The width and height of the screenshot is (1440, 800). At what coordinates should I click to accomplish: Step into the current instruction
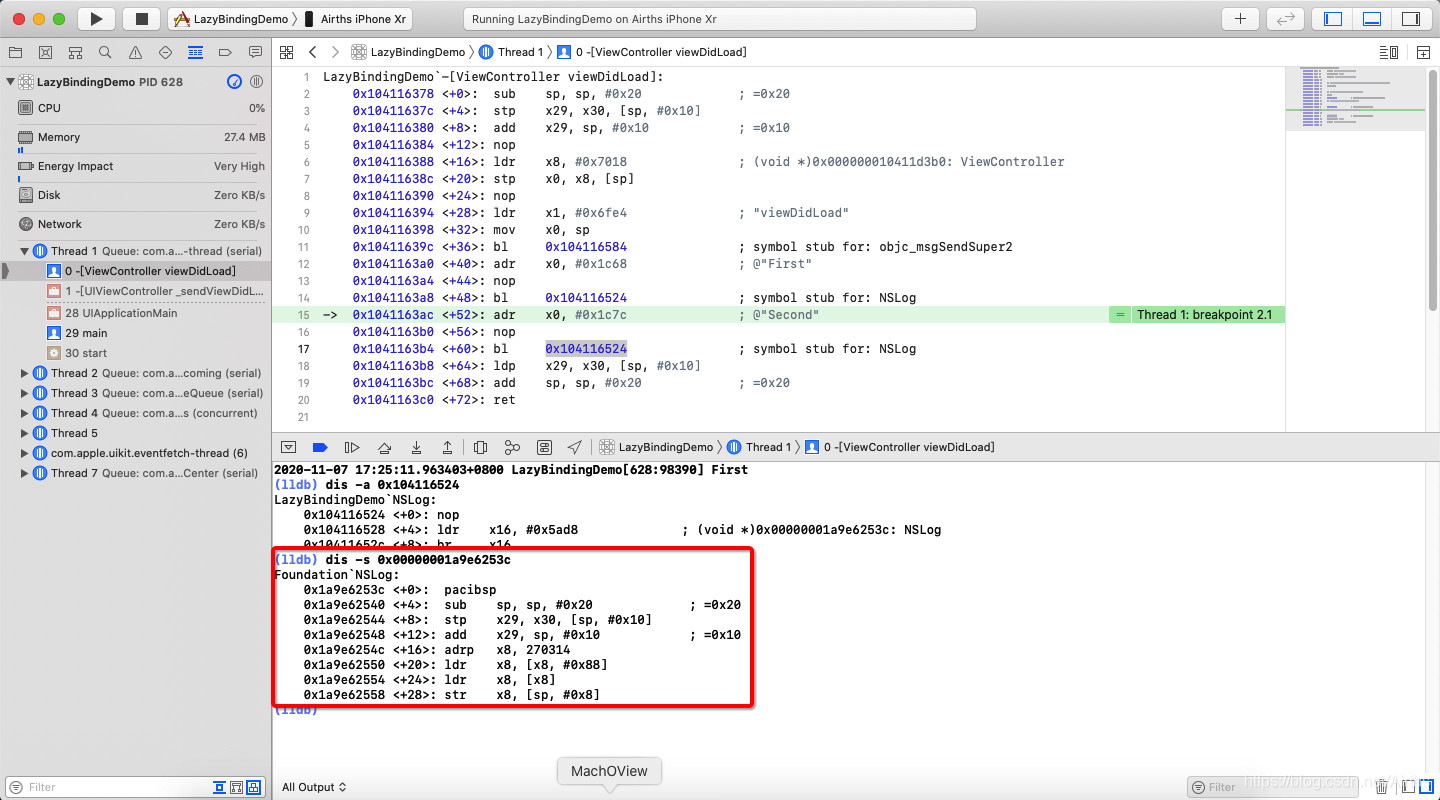tap(416, 447)
